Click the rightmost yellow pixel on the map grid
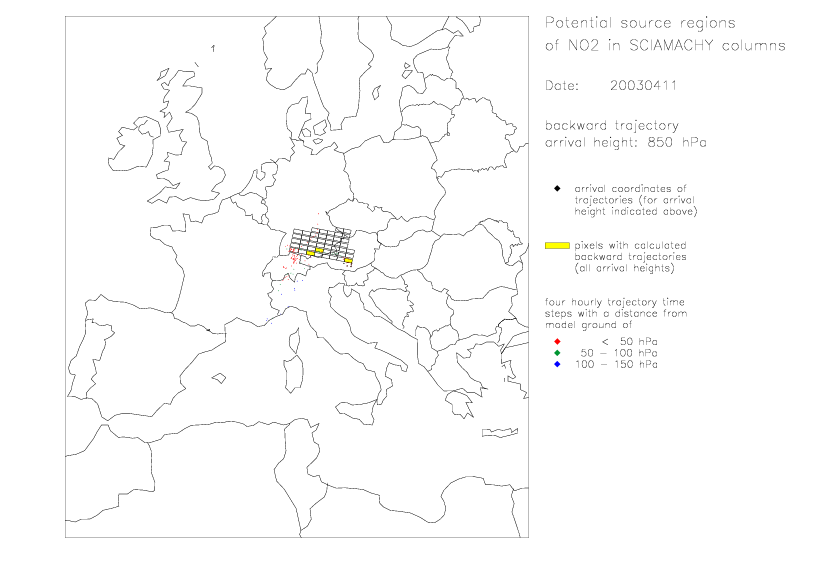The width and height of the screenshot is (813, 566). pyautogui.click(x=348, y=261)
